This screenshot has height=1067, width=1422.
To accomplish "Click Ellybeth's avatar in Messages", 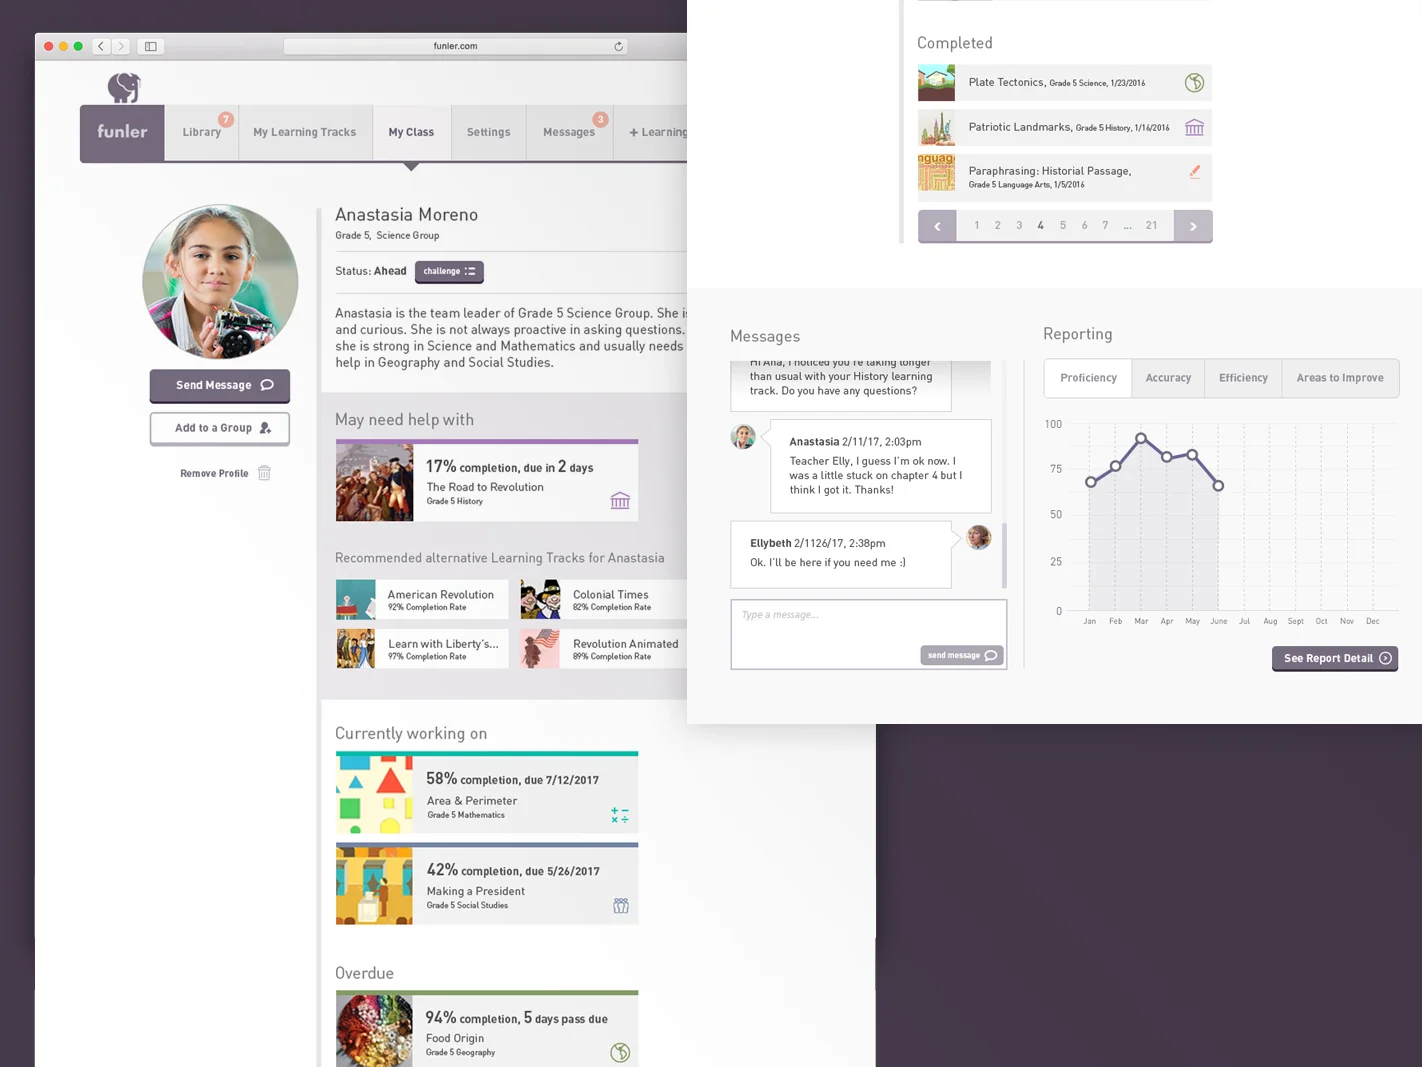I will coord(979,537).
